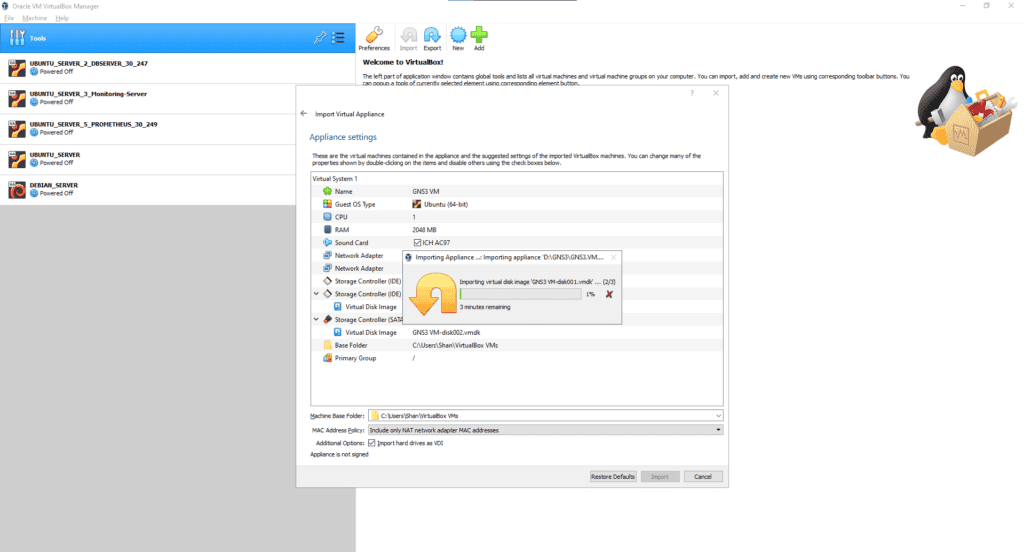1024x552 pixels.
Task: Click the Export toolbar icon
Action: (432, 39)
